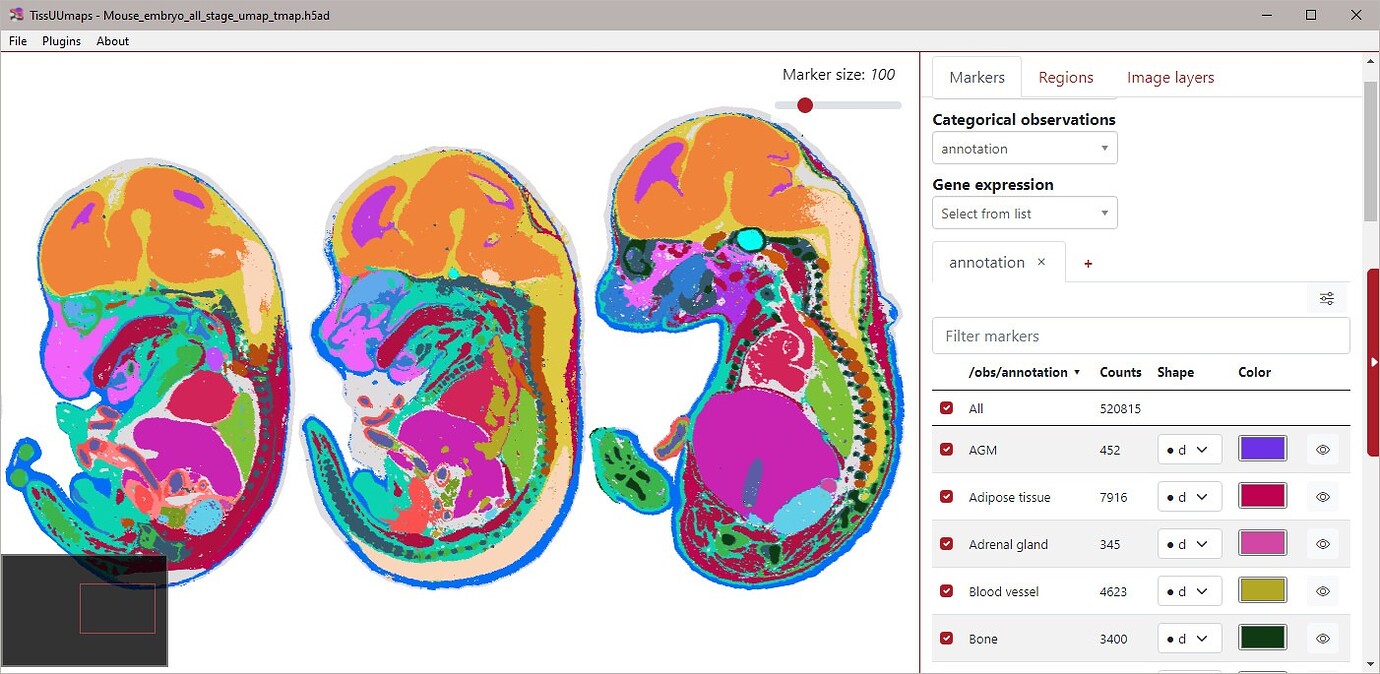Add a new marker tab with the plus icon
Screen dimensions: 1380x674
pyautogui.click(x=1087, y=262)
